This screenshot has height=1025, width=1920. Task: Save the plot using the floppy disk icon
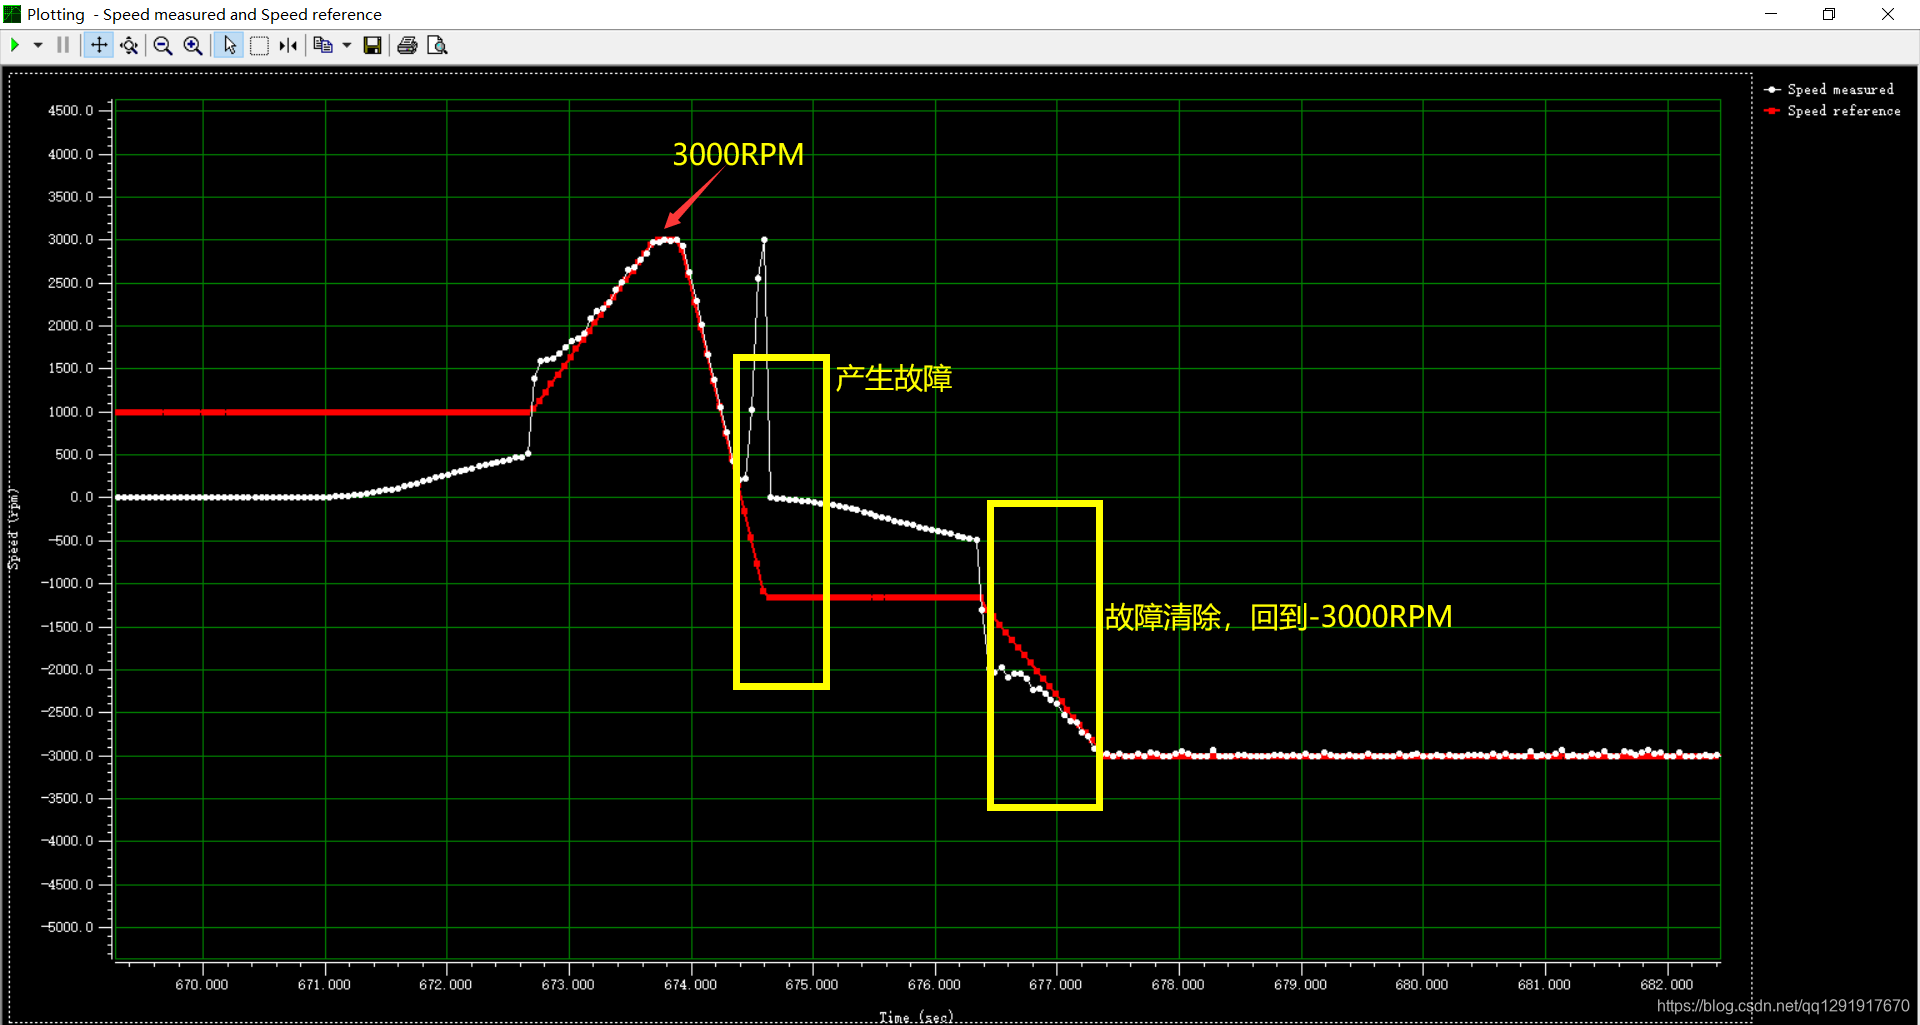click(372, 45)
